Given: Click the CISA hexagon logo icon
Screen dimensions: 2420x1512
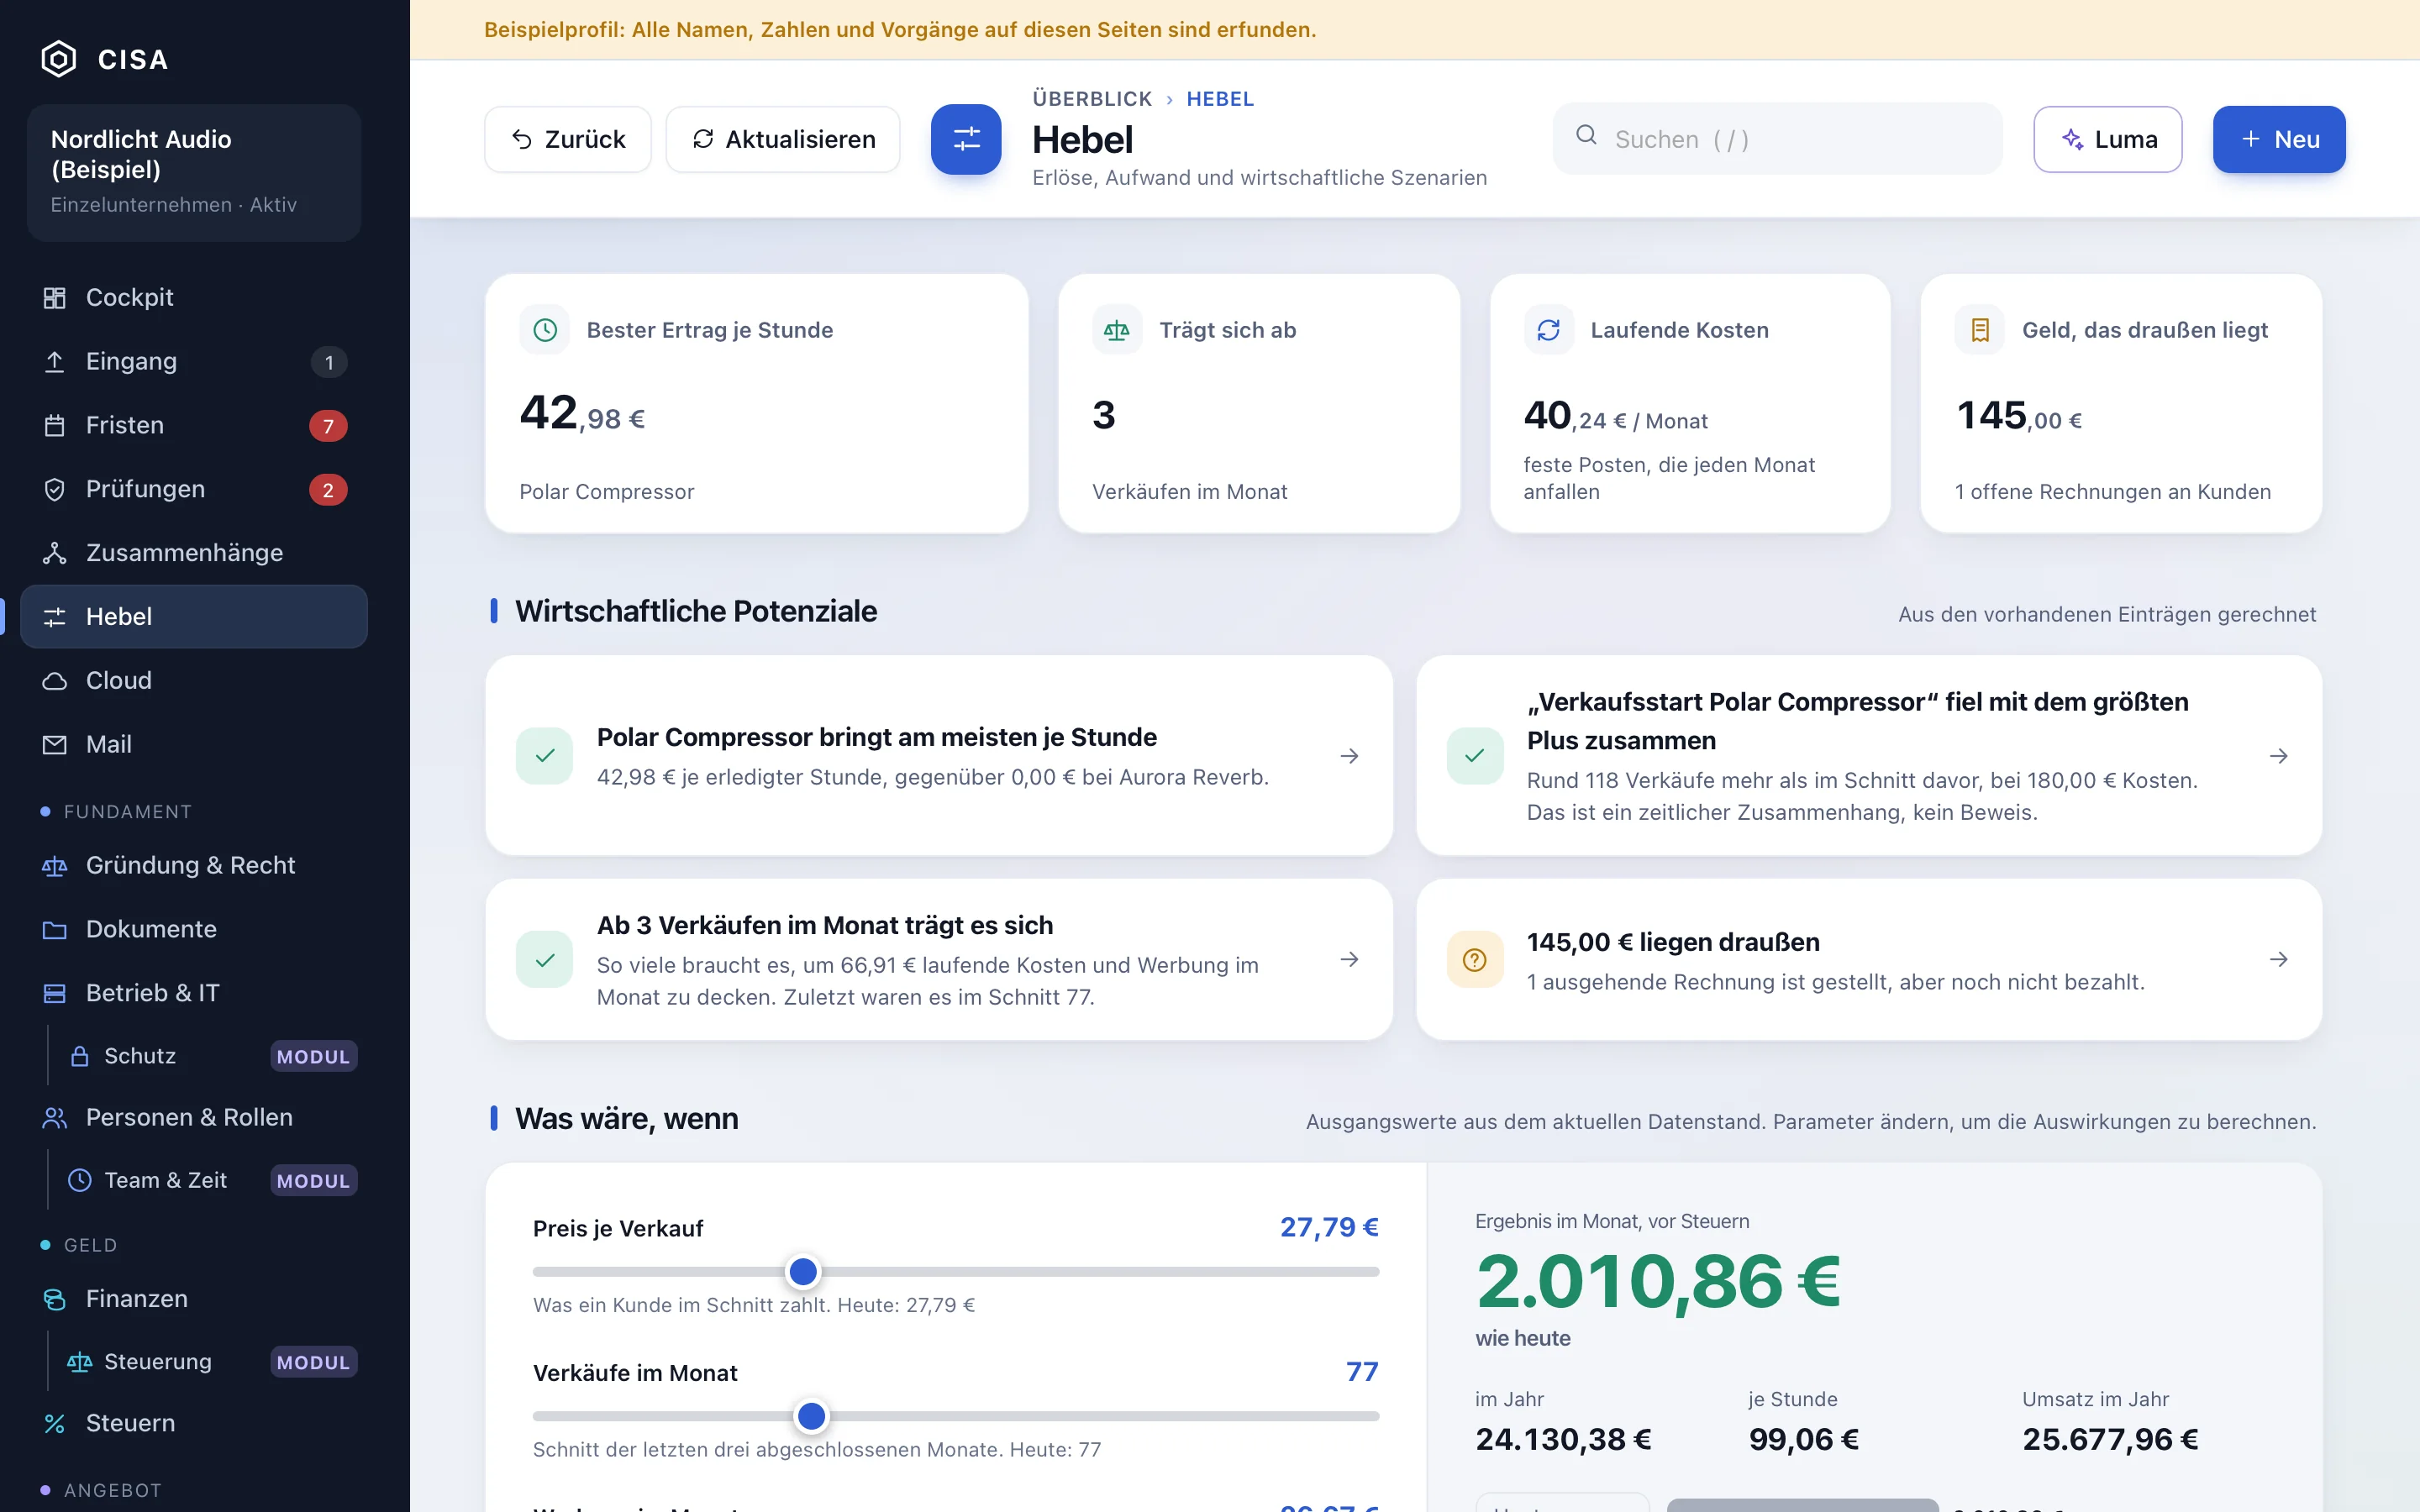Looking at the screenshot, I should 58,59.
